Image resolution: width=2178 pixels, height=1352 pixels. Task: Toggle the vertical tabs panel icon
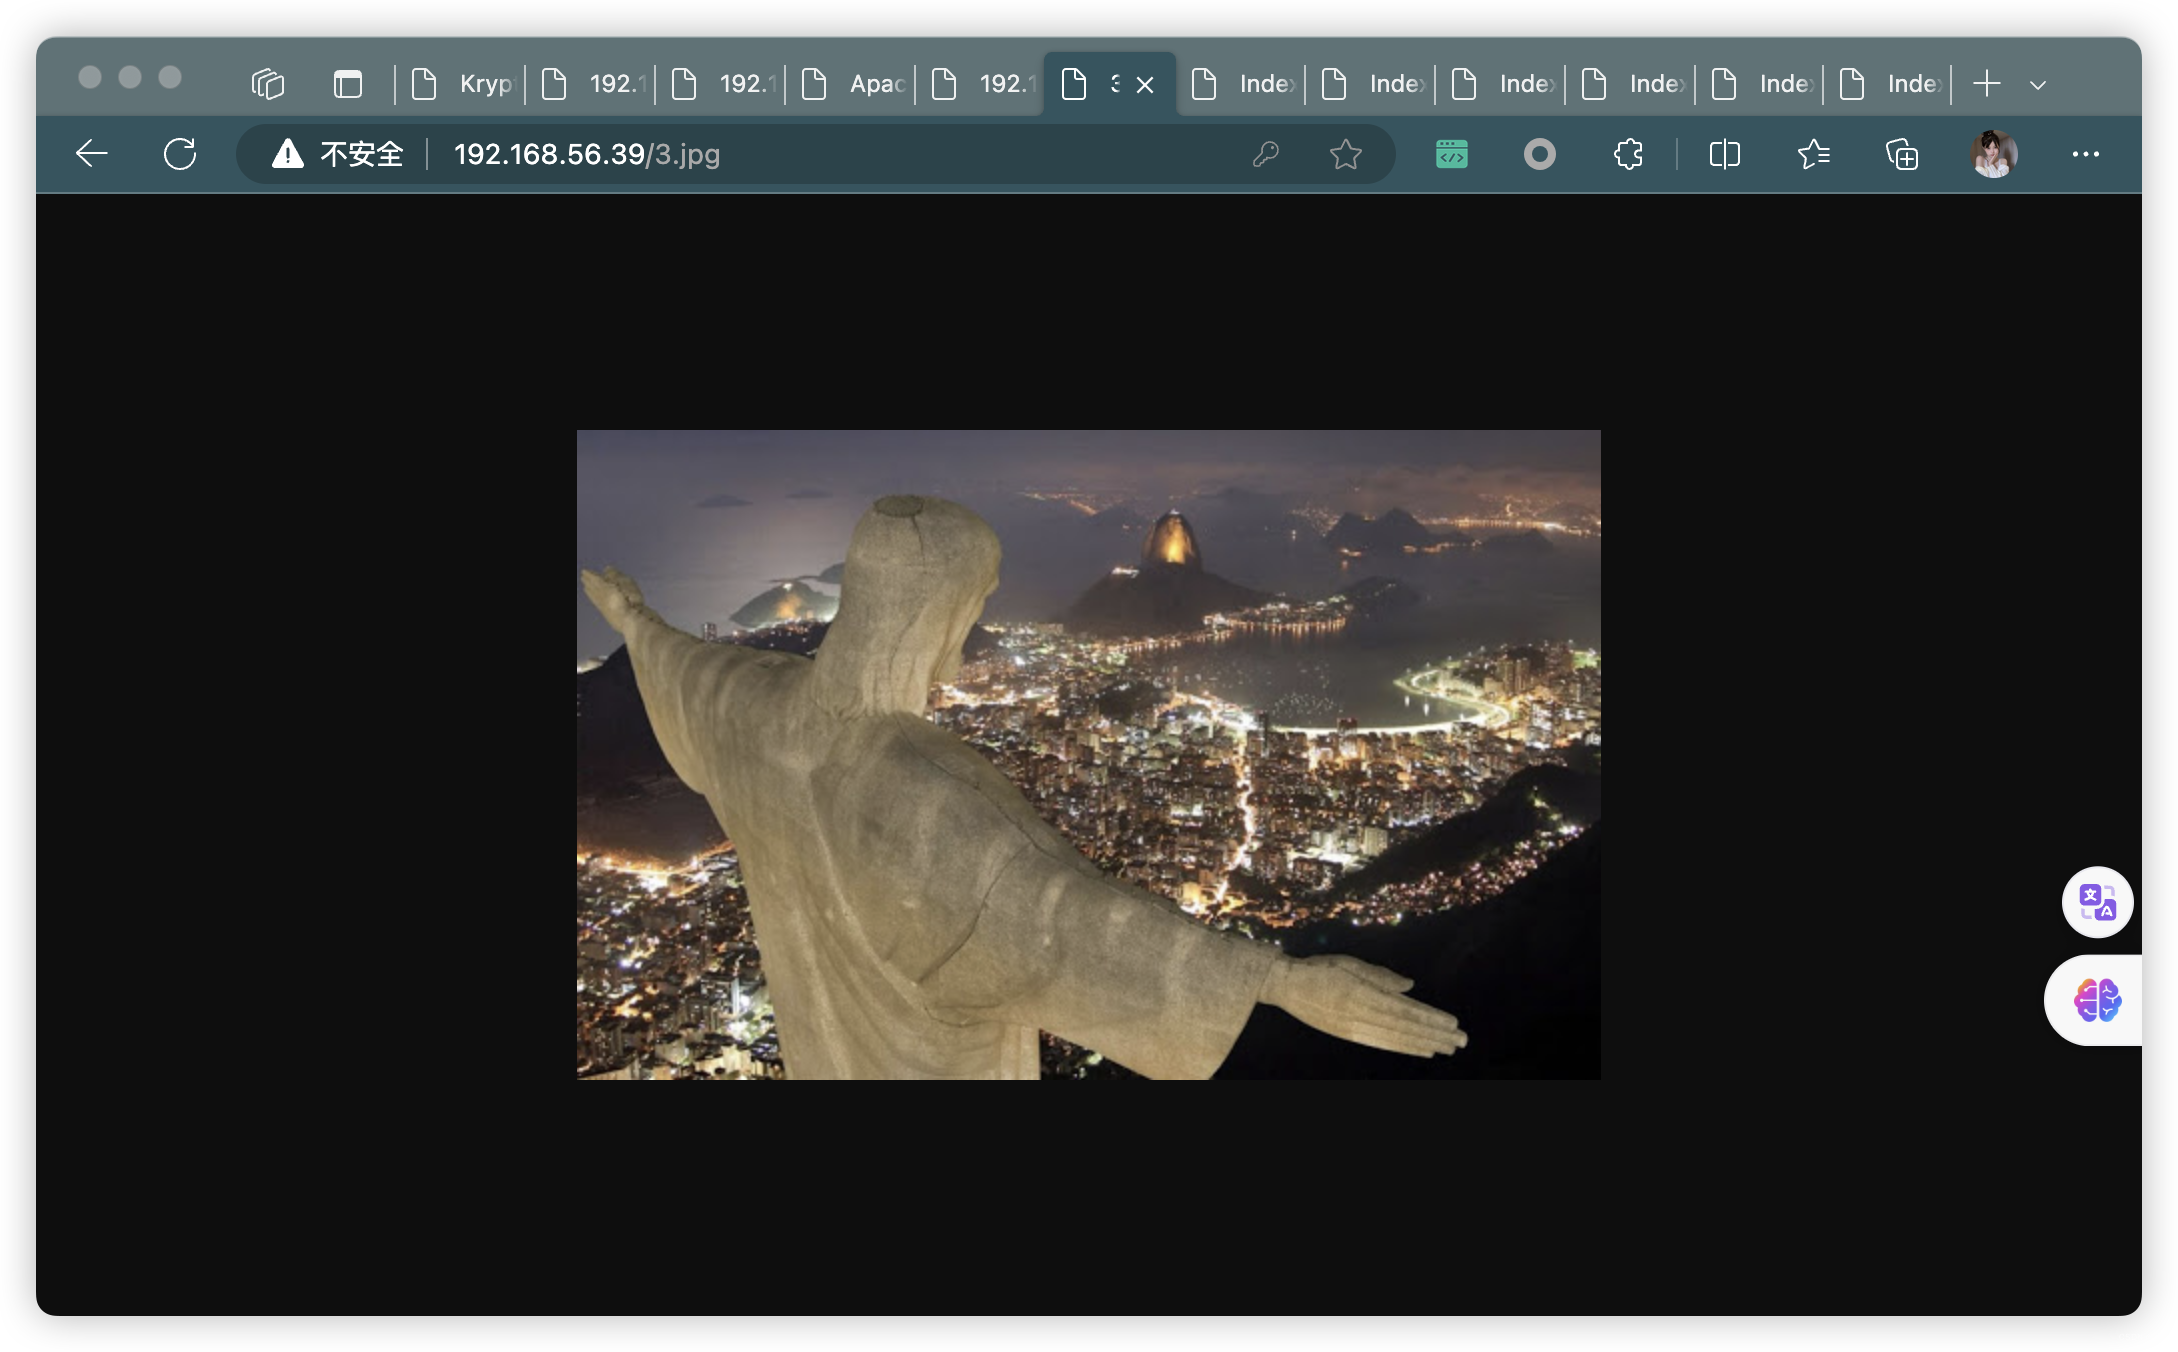point(347,84)
